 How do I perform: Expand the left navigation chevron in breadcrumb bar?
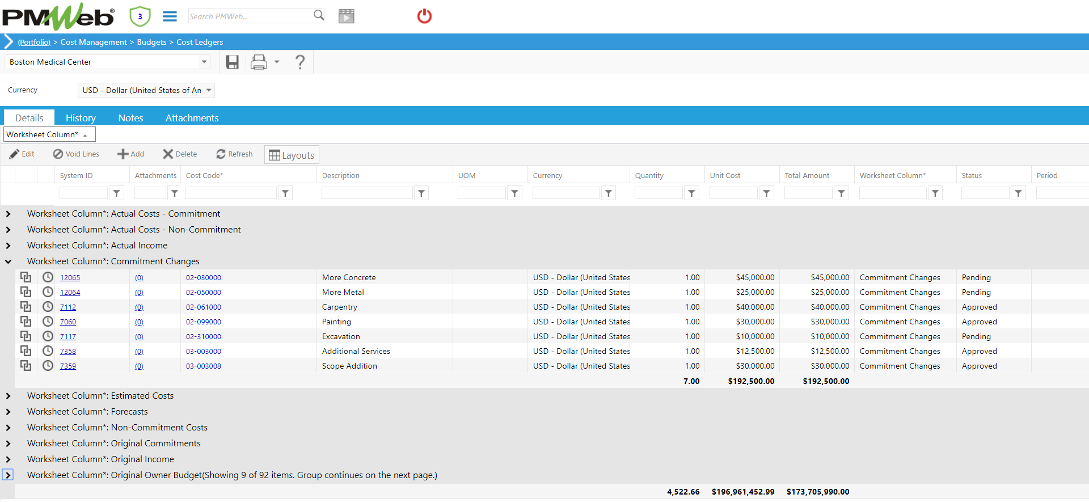pos(8,42)
